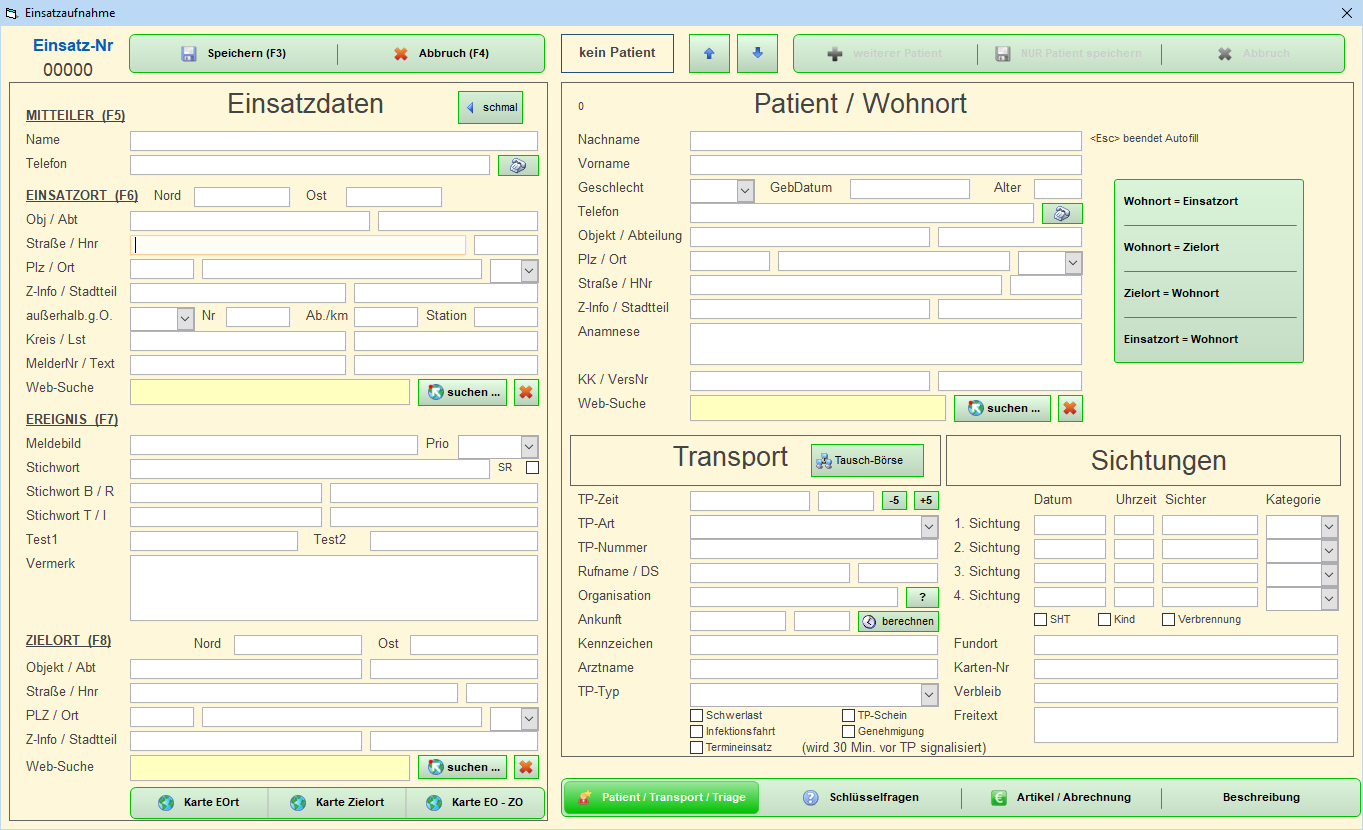Click question mark next to Organisation
Image resolution: width=1363 pixels, height=830 pixels.
(922, 598)
